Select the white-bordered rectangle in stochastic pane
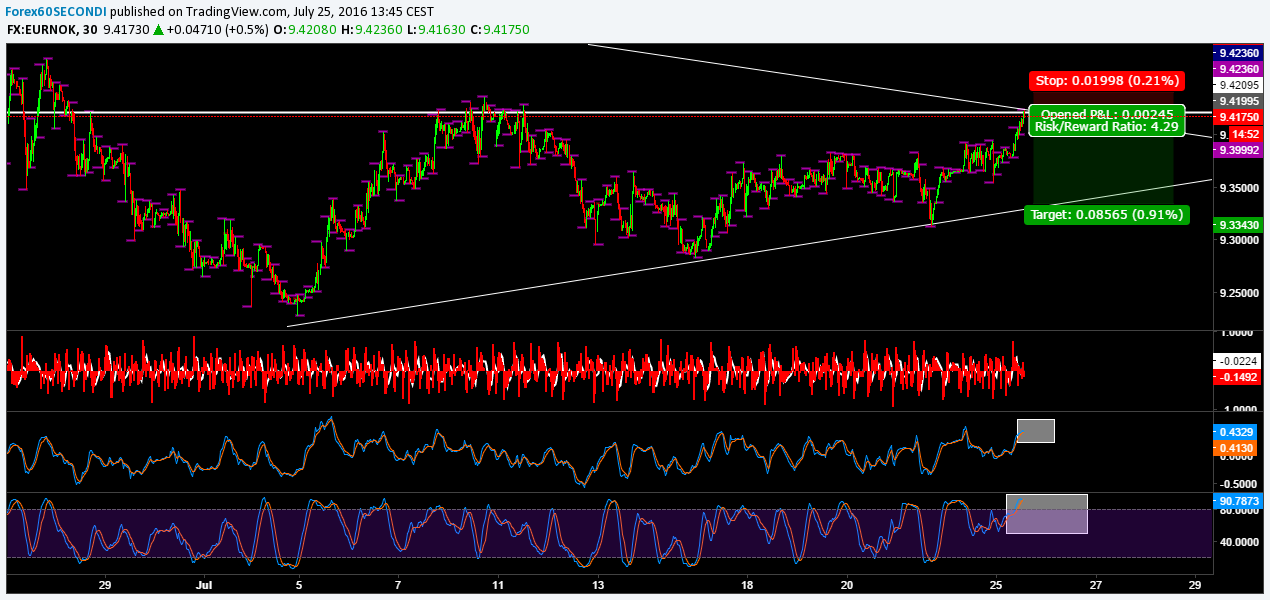This screenshot has width=1270, height=600. coord(1046,514)
